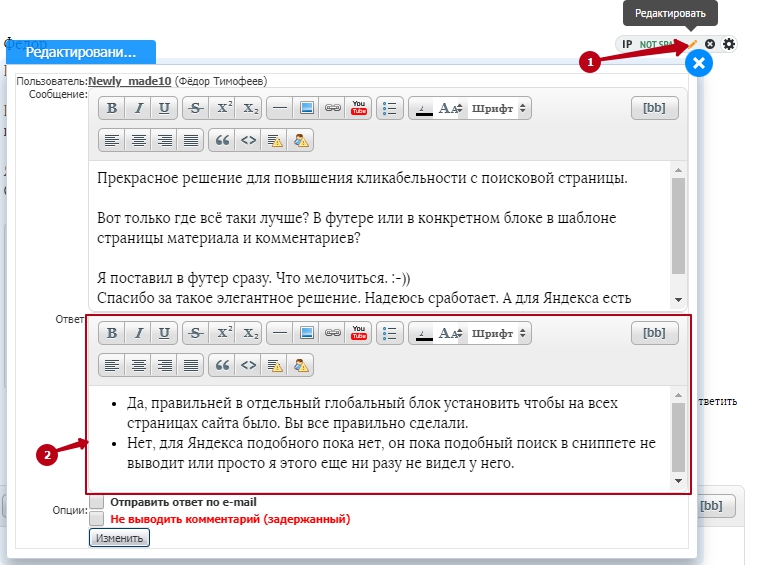Insert YouTube video in message editor
Viewport: 759px width, 565px height.
pyautogui.click(x=359, y=109)
